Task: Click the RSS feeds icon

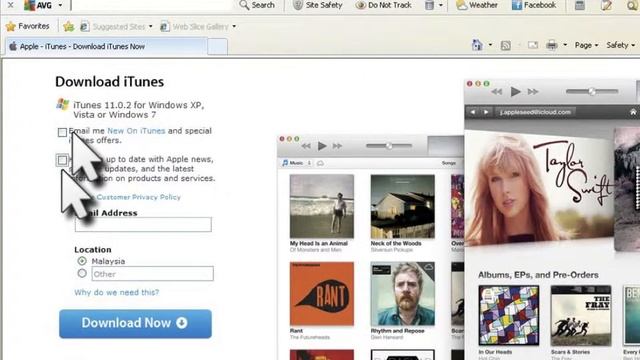Action: [x=506, y=45]
